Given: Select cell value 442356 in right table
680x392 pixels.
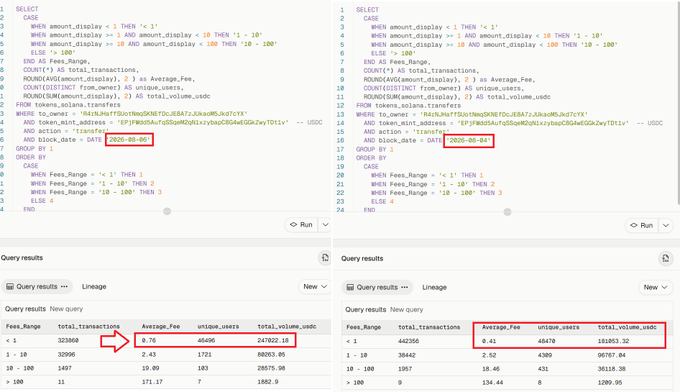Looking at the screenshot, I should pos(409,341).
